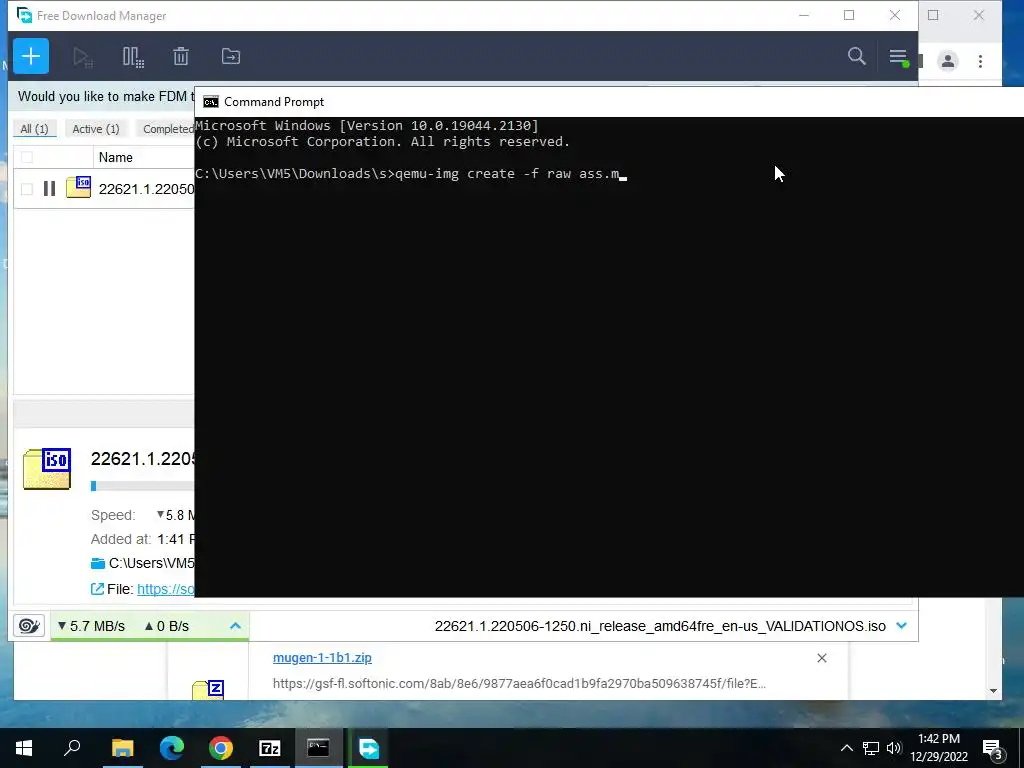
Task: Expand the bottom download details chevron
Action: (x=902, y=626)
